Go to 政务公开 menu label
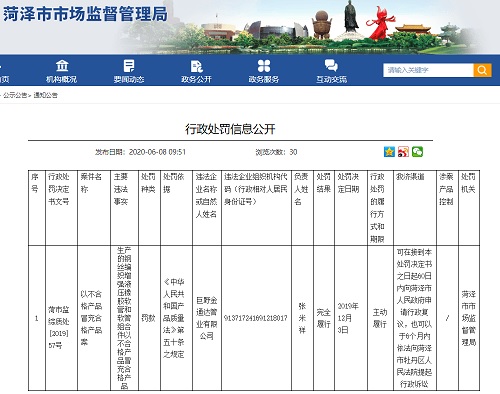Screen dimensions: 500x394 [196, 79]
